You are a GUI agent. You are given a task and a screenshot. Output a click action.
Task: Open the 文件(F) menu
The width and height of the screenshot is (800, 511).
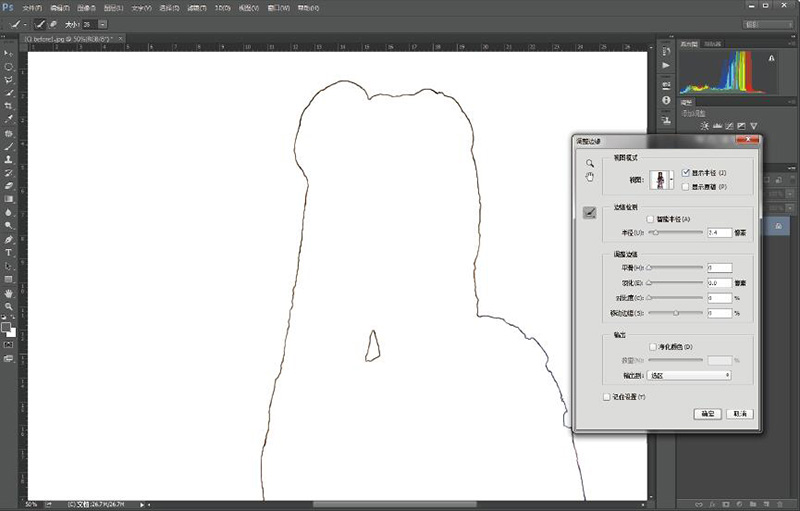[x=32, y=7]
